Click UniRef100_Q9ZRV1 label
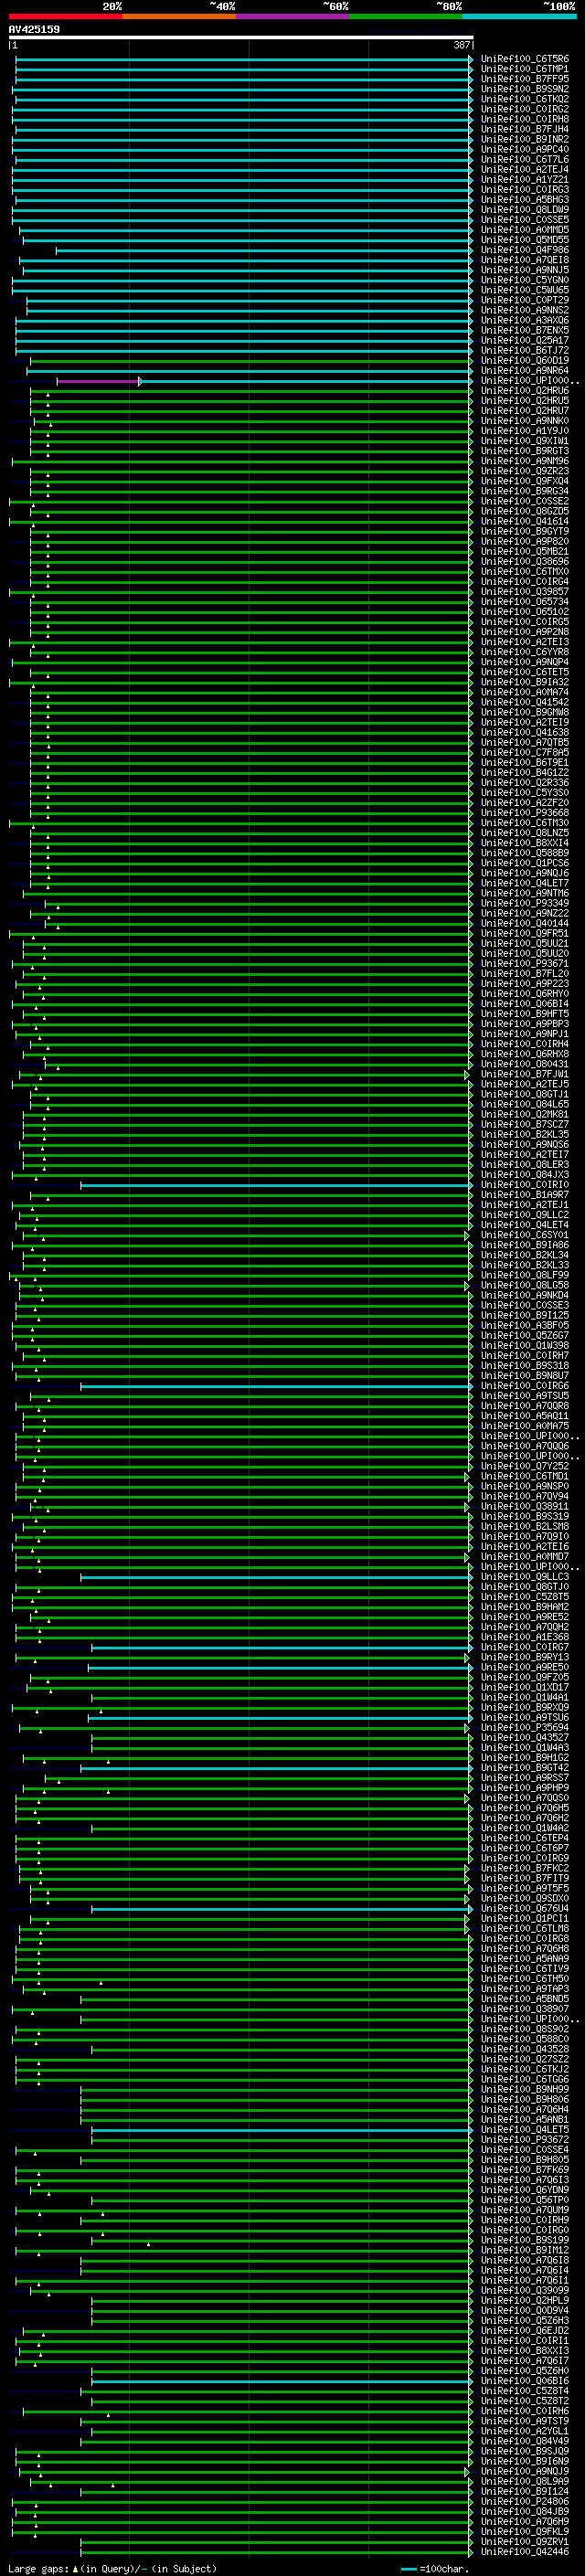Image resolution: width=585 pixels, height=2576 pixels. pyautogui.click(x=525, y=2542)
